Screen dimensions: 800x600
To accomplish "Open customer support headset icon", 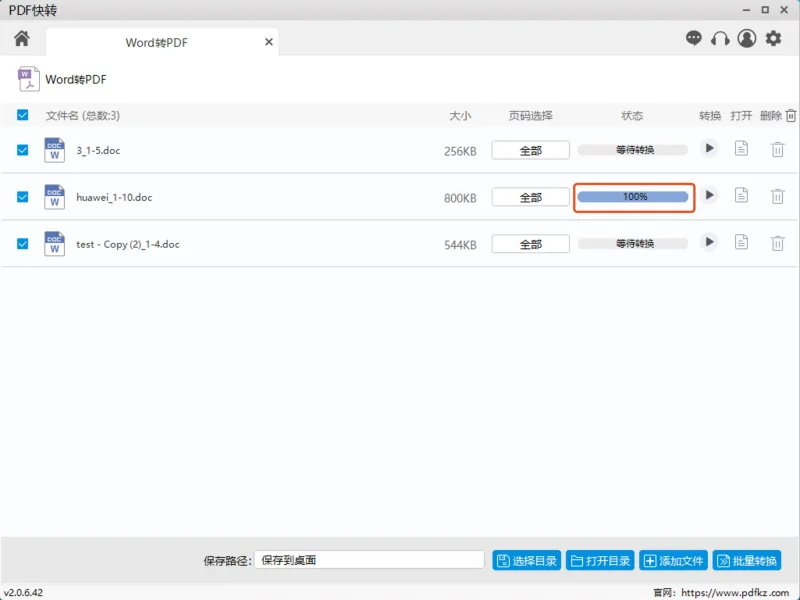I will pyautogui.click(x=720, y=39).
